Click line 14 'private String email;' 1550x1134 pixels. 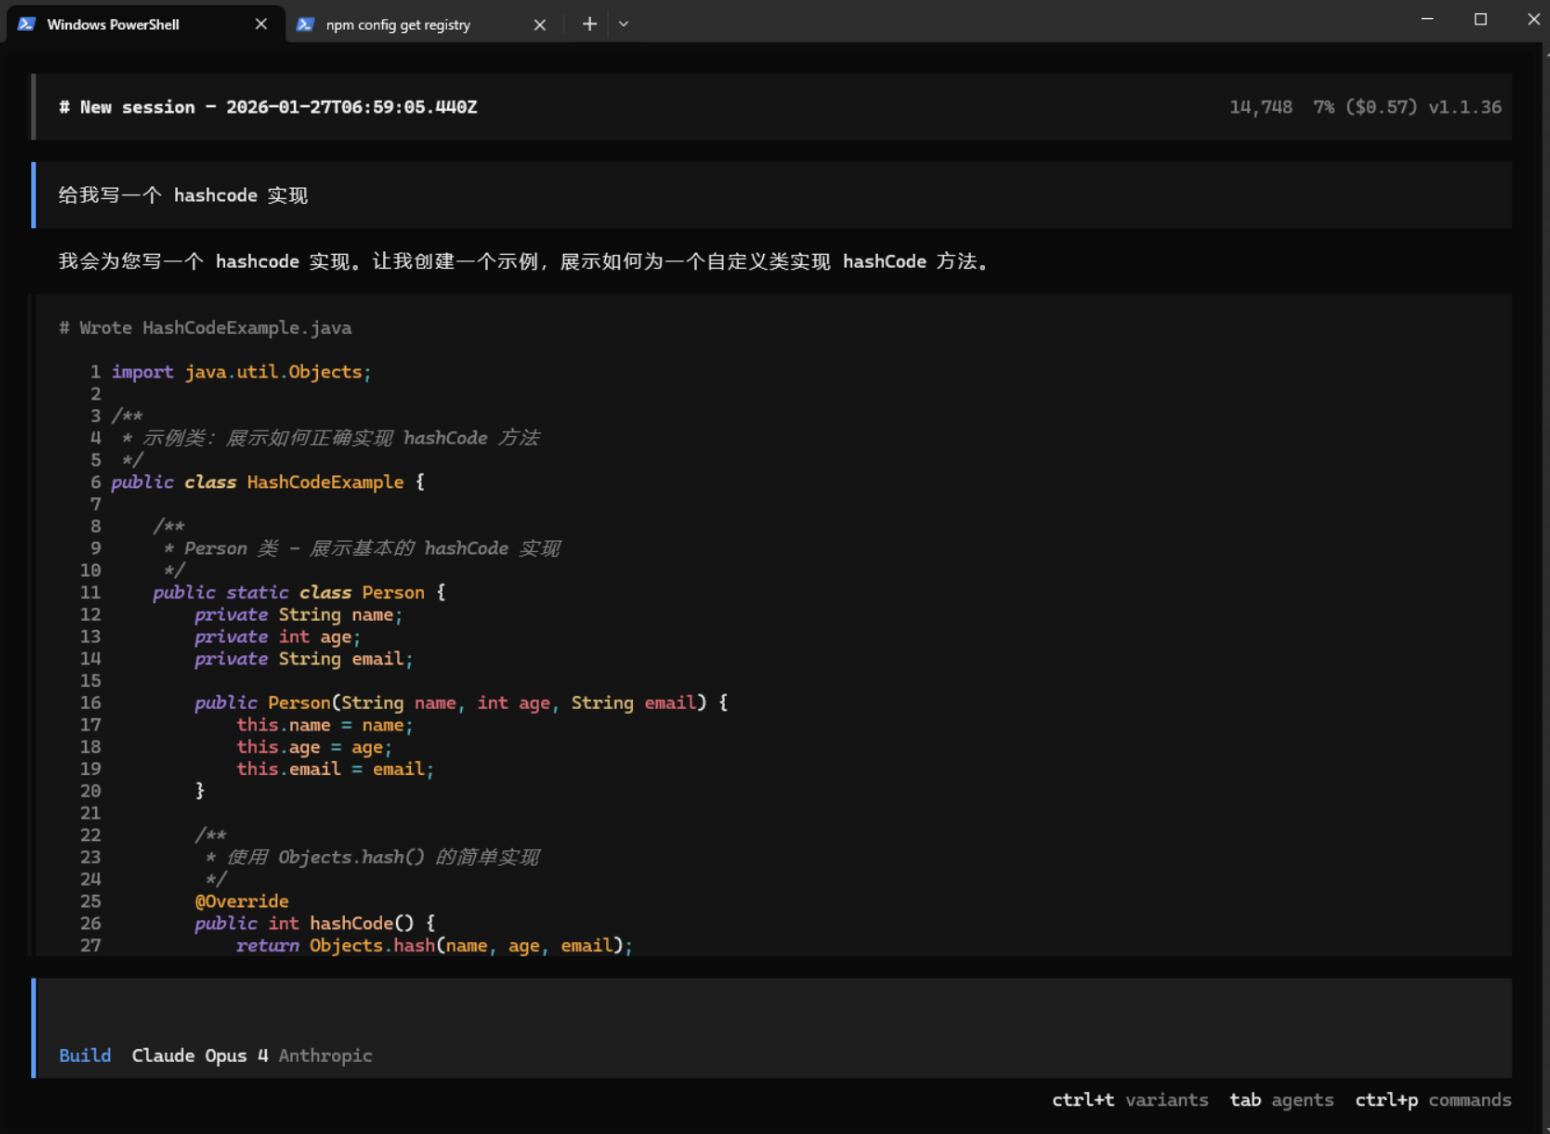tap(303, 659)
